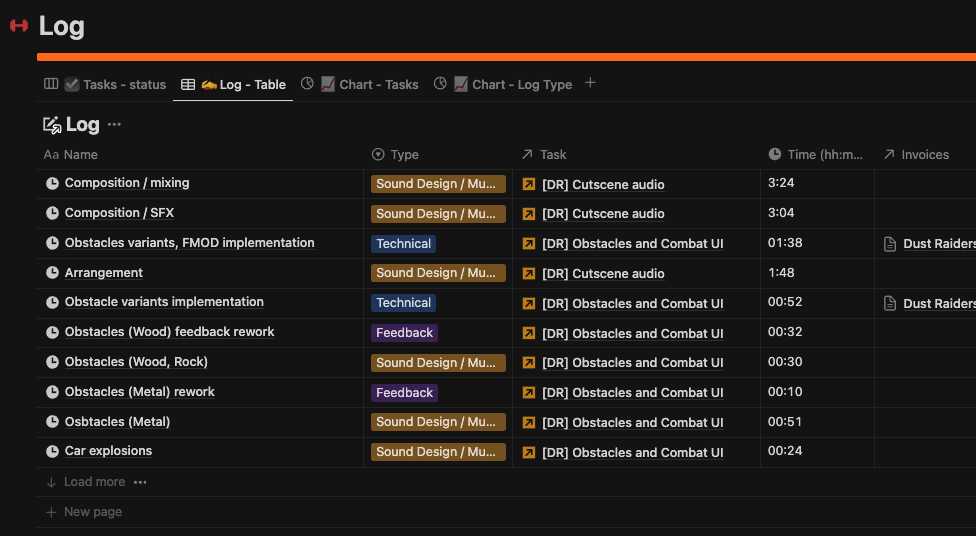This screenshot has height=536, width=976.
Task: Open the Composition / SFX entry
Action: (120, 213)
